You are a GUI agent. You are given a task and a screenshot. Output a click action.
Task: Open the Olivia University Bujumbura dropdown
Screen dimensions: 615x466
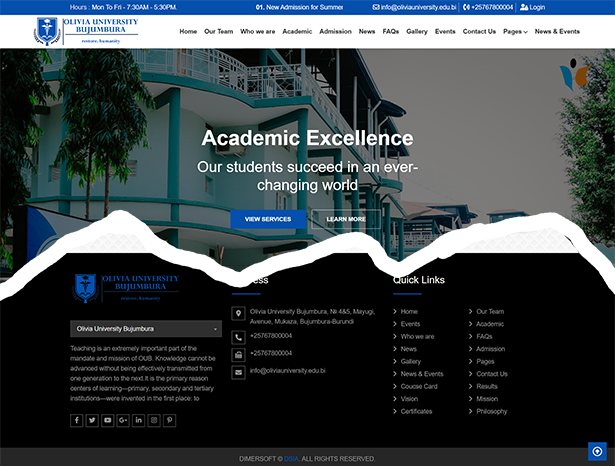point(146,328)
